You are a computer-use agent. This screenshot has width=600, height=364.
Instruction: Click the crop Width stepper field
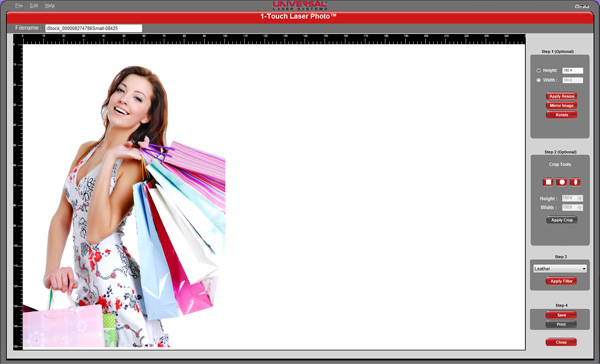point(572,207)
